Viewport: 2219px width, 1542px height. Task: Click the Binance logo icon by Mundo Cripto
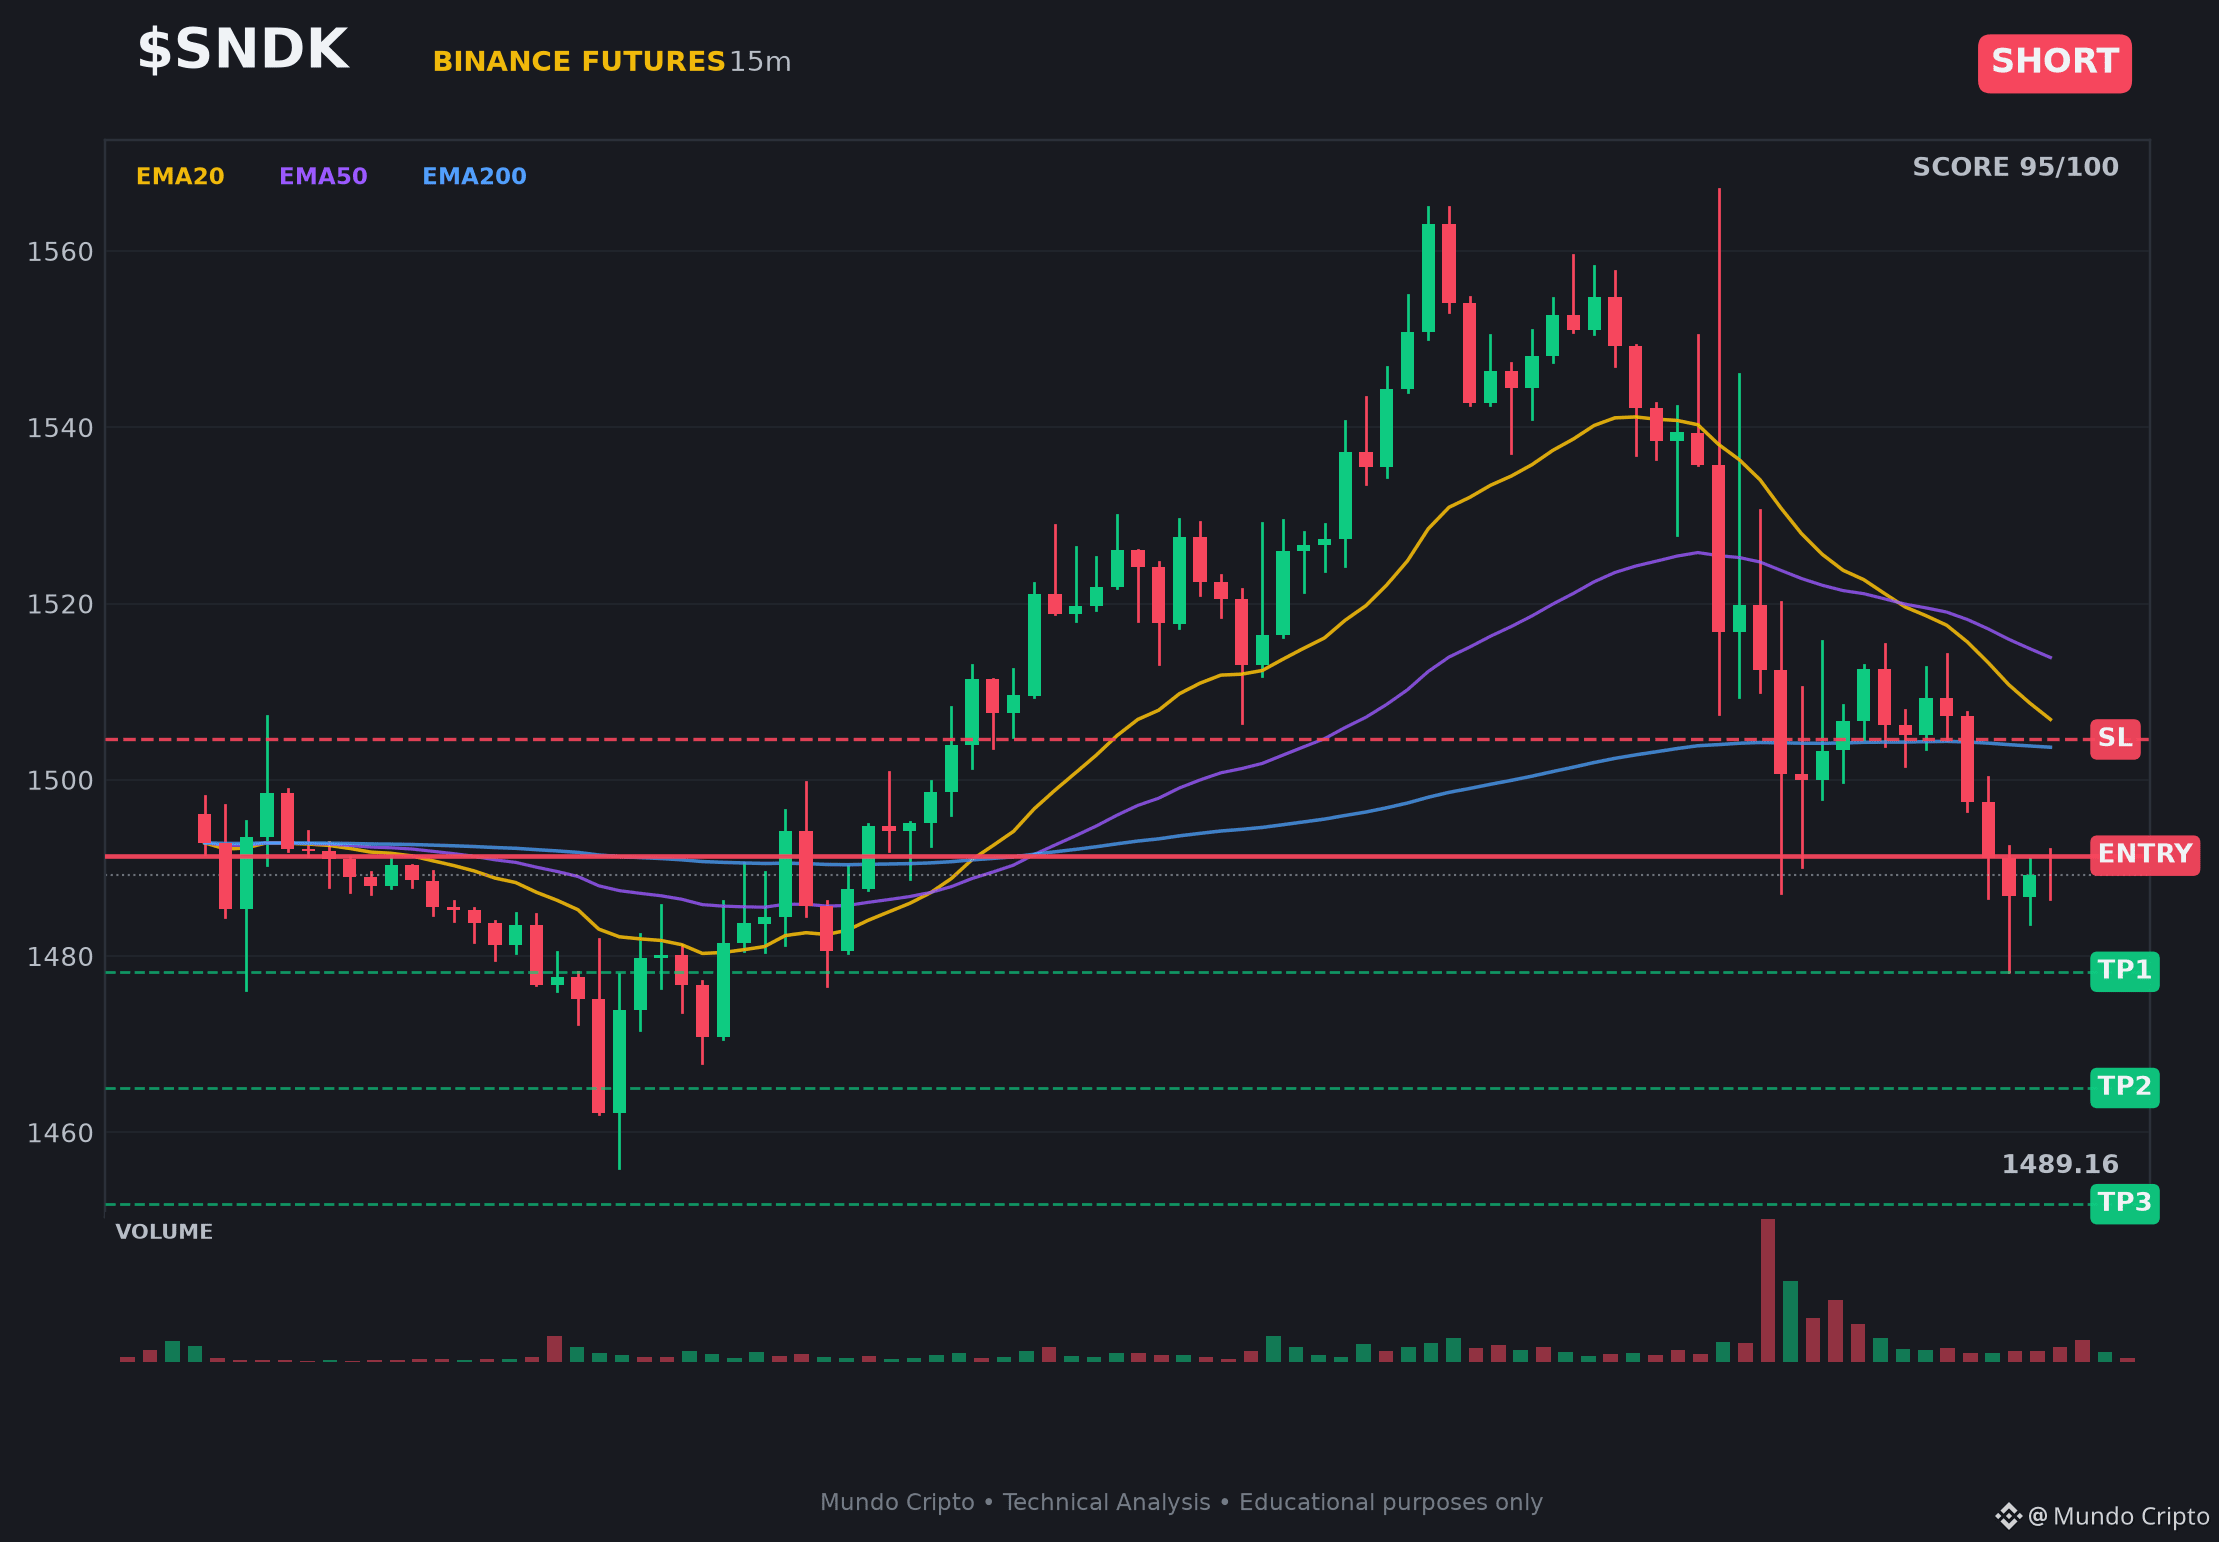pos(2008,1516)
